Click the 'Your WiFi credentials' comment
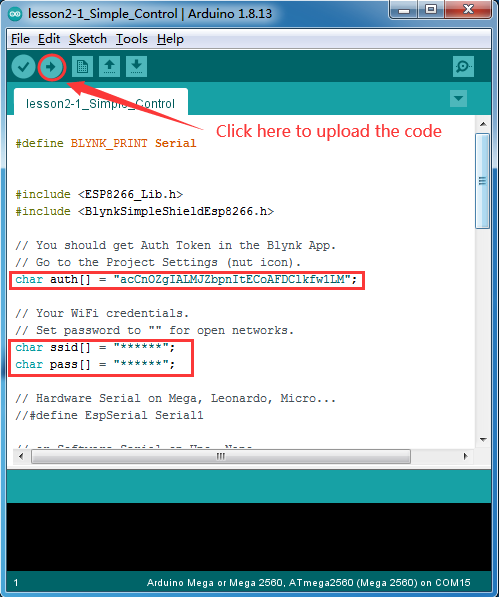Screen dimensions: 499x597 point(102,314)
